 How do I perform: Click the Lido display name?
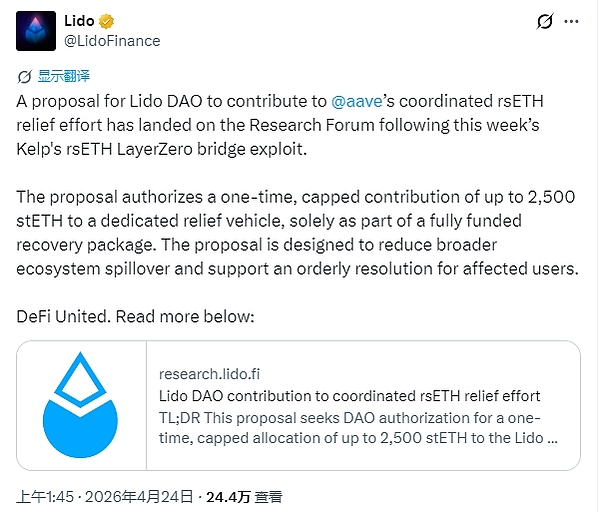78,21
